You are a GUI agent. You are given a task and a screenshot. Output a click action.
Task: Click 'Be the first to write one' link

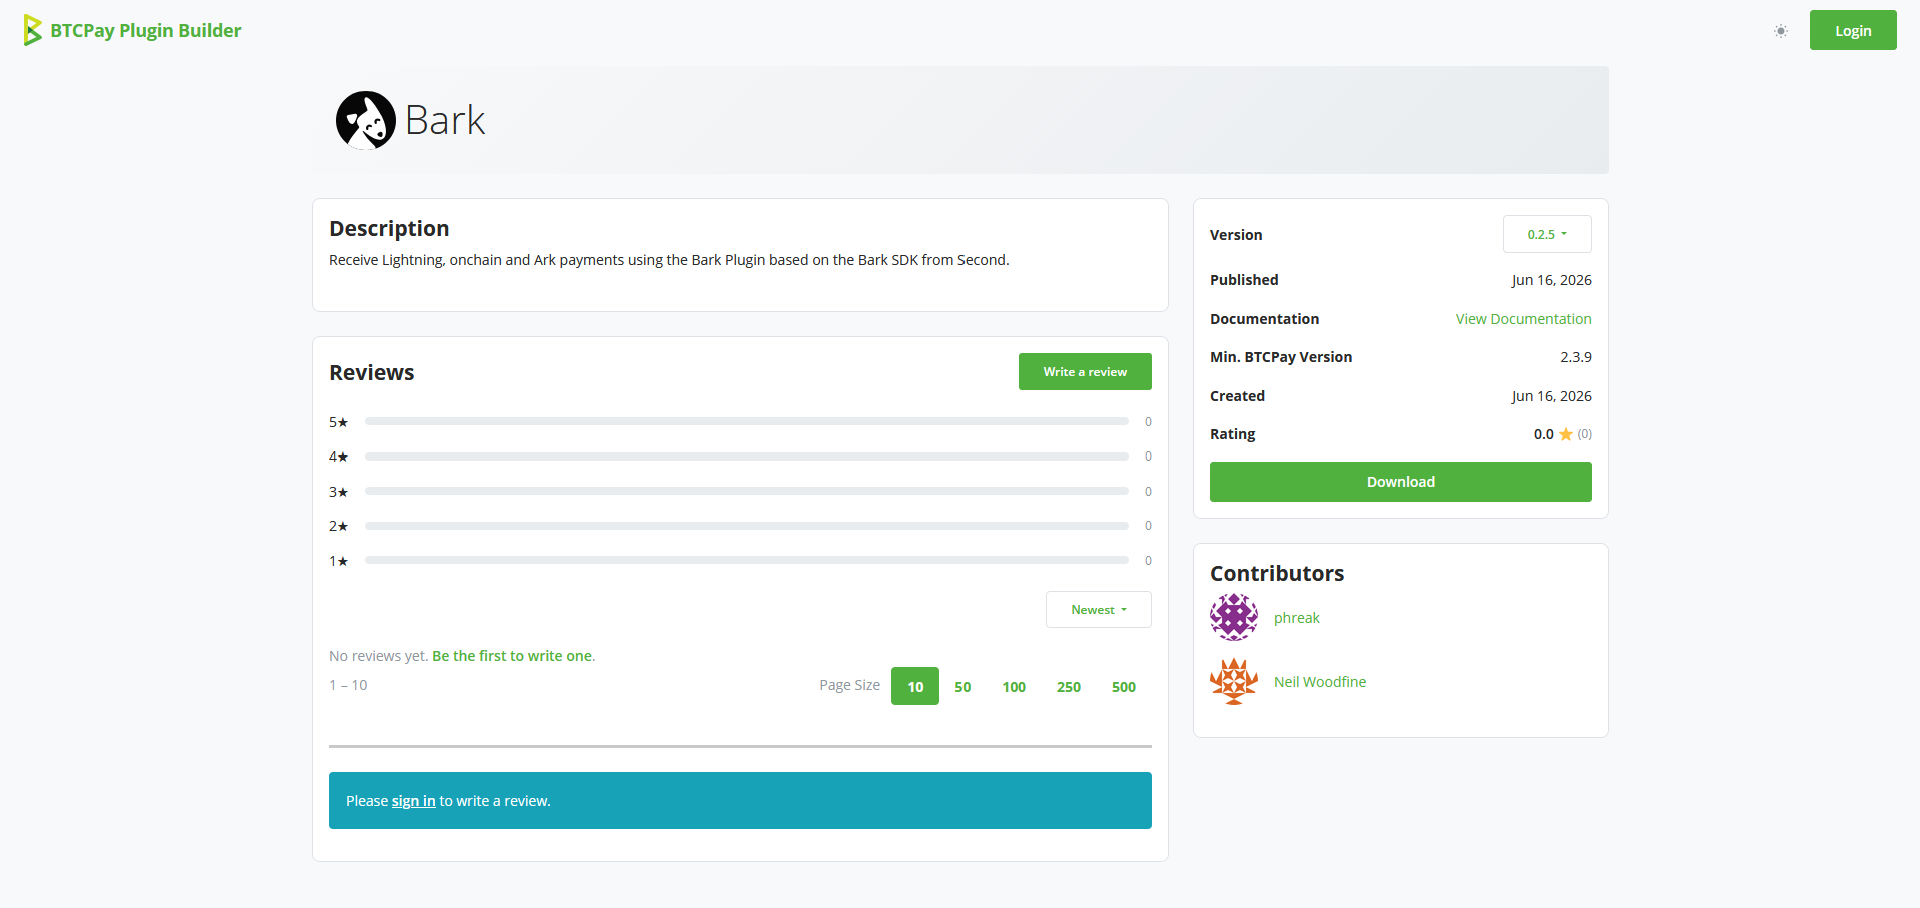point(512,656)
